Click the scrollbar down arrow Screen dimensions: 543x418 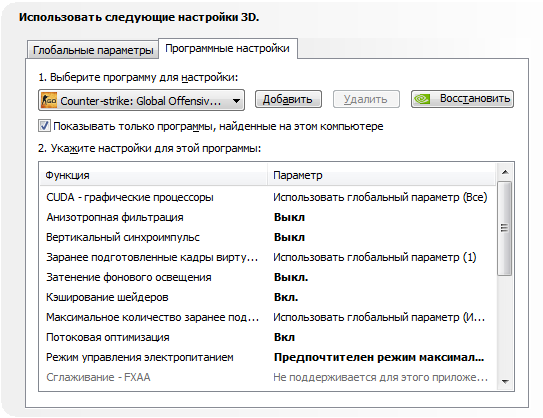click(x=505, y=381)
